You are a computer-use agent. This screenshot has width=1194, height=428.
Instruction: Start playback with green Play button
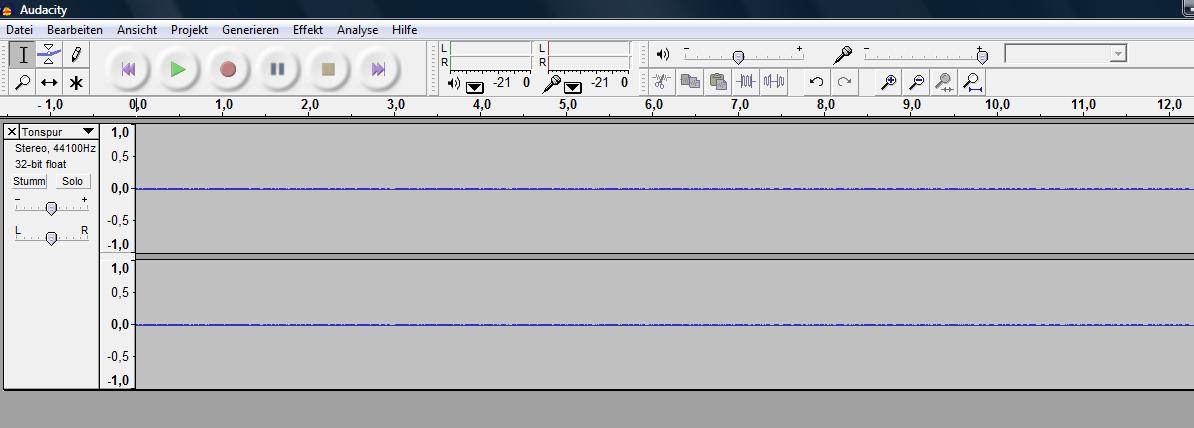(178, 69)
